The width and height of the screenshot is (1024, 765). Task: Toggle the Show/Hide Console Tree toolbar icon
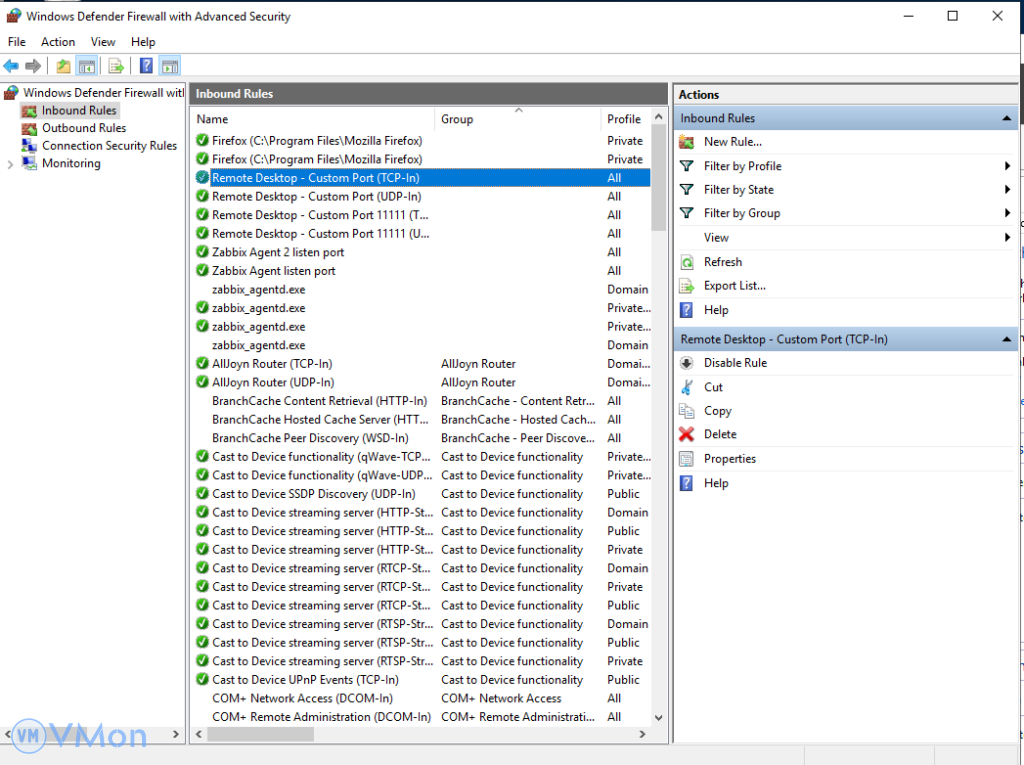(x=87, y=66)
